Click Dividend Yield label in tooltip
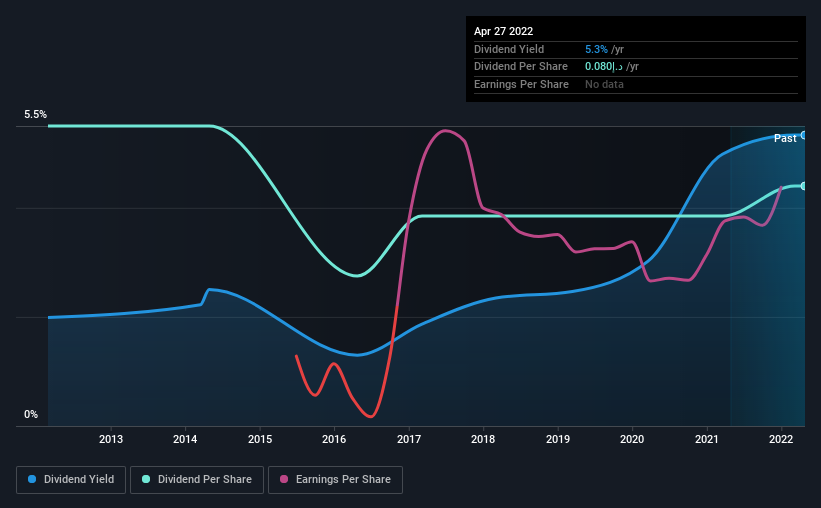Screen dimensions: 821x508 (x=509, y=49)
